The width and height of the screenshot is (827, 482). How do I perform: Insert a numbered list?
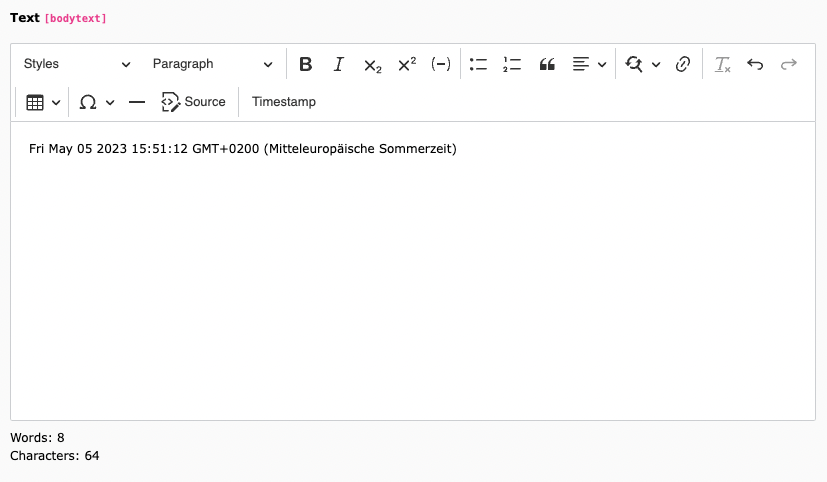click(512, 64)
